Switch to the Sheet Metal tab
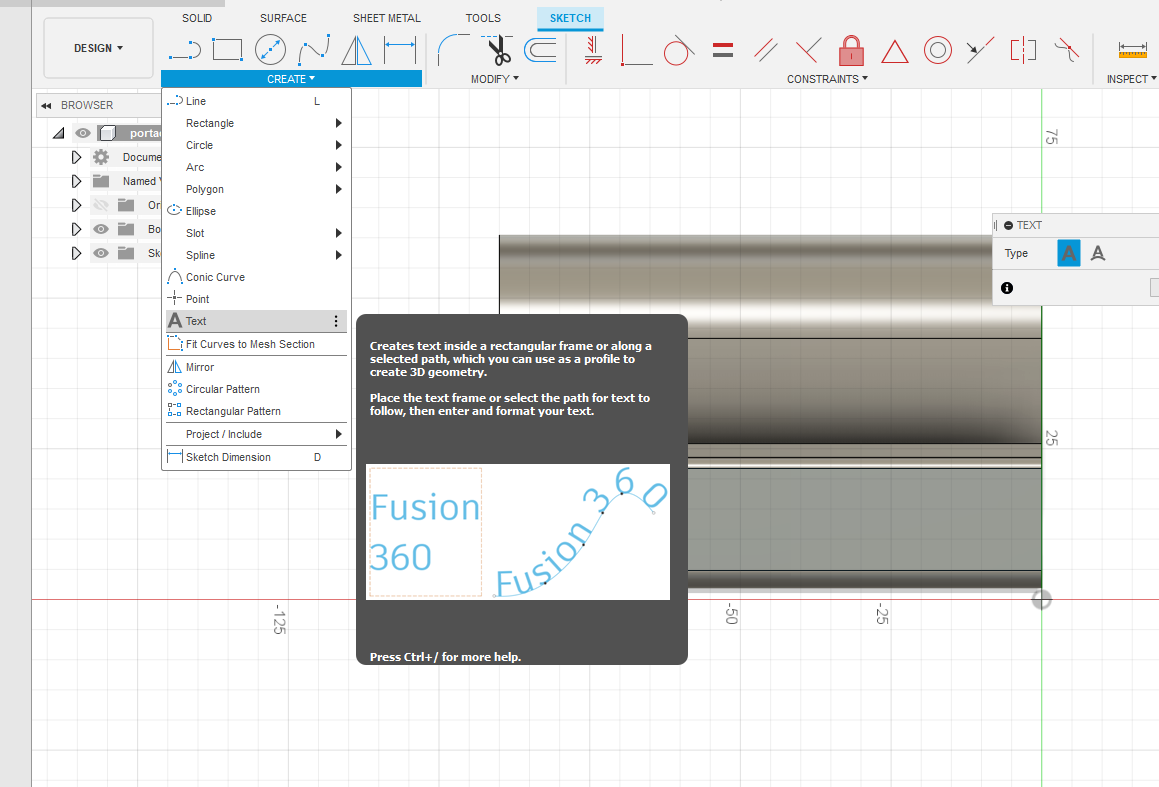Viewport: 1159px width, 787px height. pos(386,18)
